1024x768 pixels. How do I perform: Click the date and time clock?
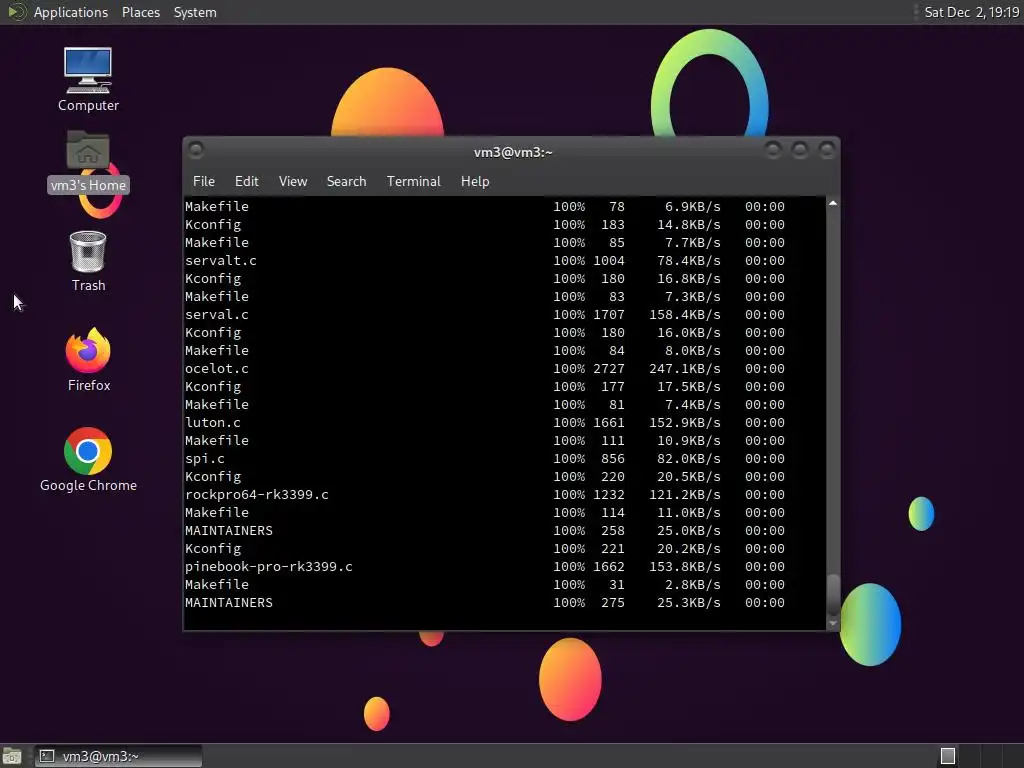971,12
